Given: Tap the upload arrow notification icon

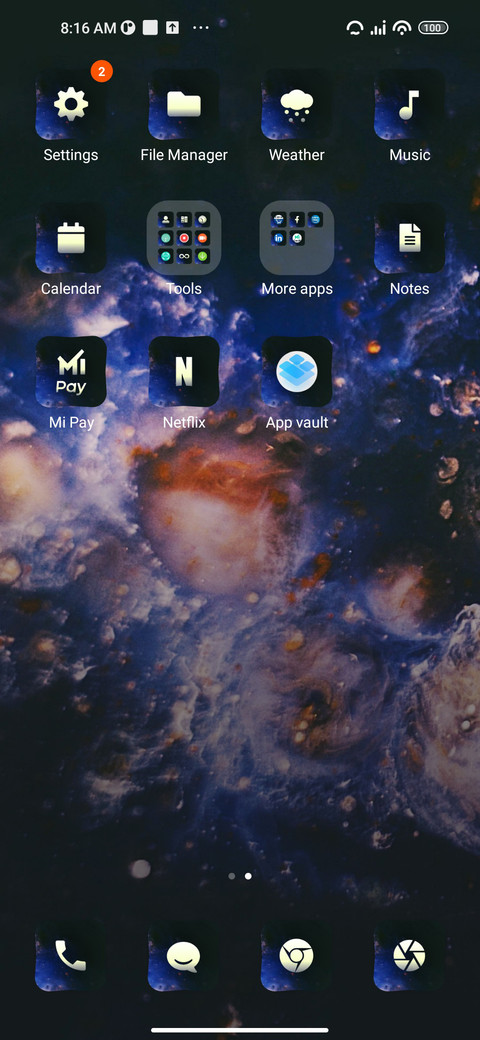Looking at the screenshot, I should (172, 28).
